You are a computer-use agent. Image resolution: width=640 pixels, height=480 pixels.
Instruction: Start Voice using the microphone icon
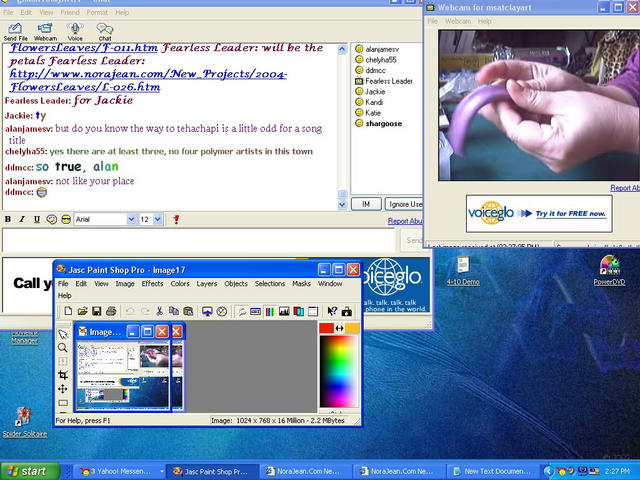tap(75, 32)
